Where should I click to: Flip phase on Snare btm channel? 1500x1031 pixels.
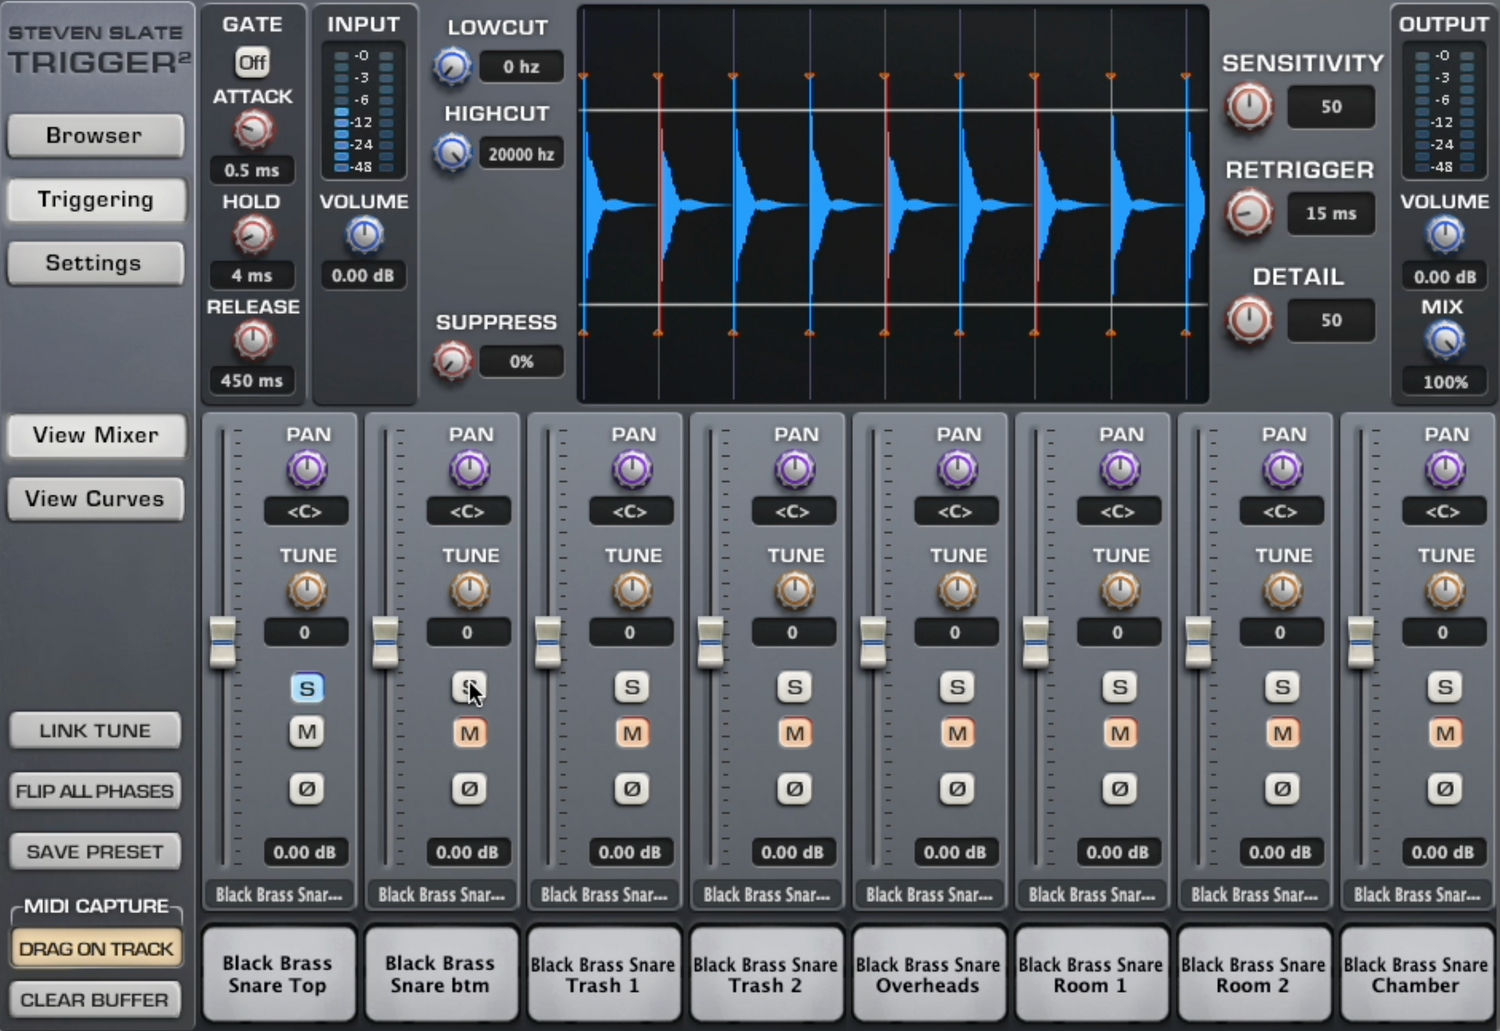[469, 789]
